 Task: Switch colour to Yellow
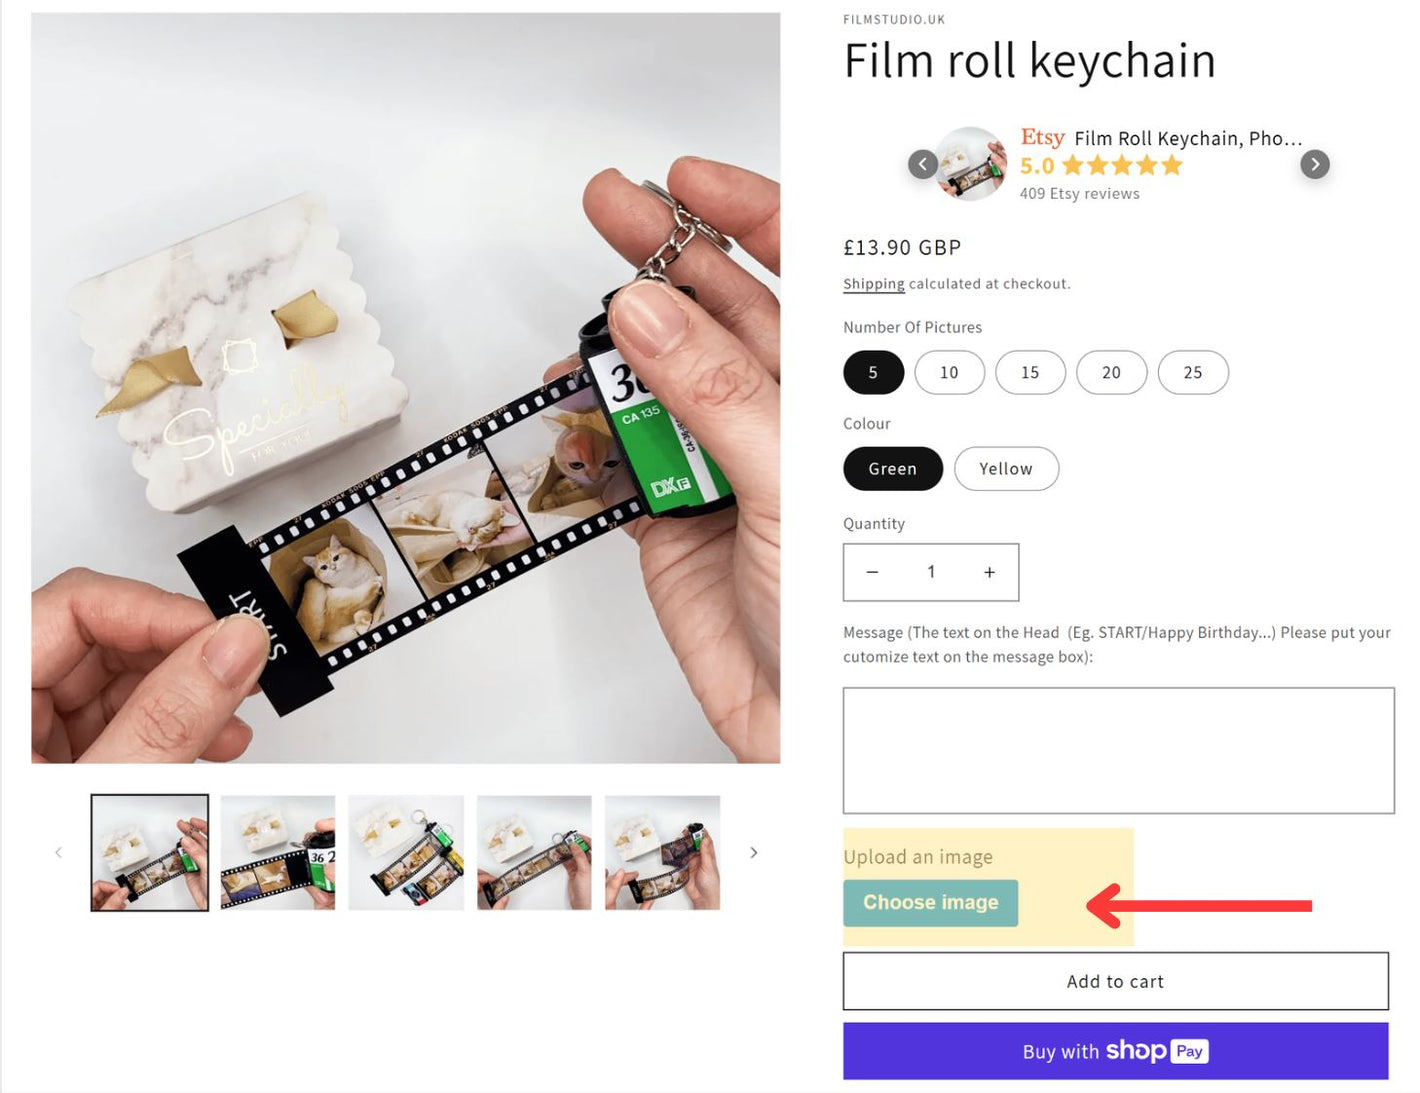[x=1005, y=469]
